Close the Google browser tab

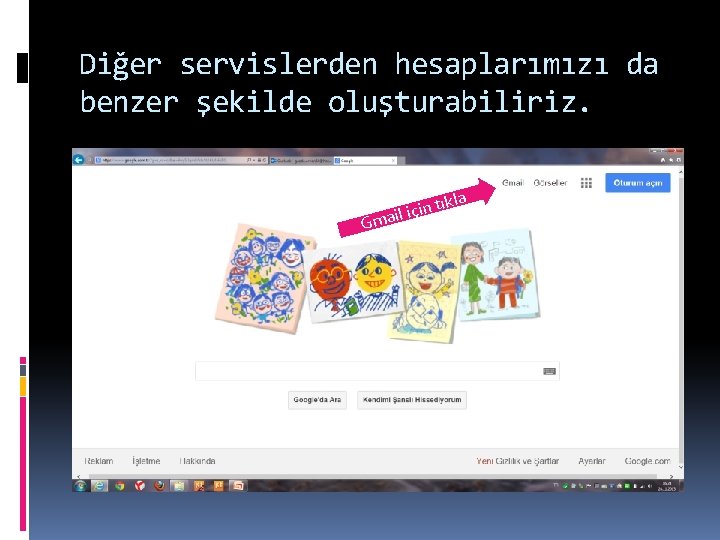click(x=393, y=160)
